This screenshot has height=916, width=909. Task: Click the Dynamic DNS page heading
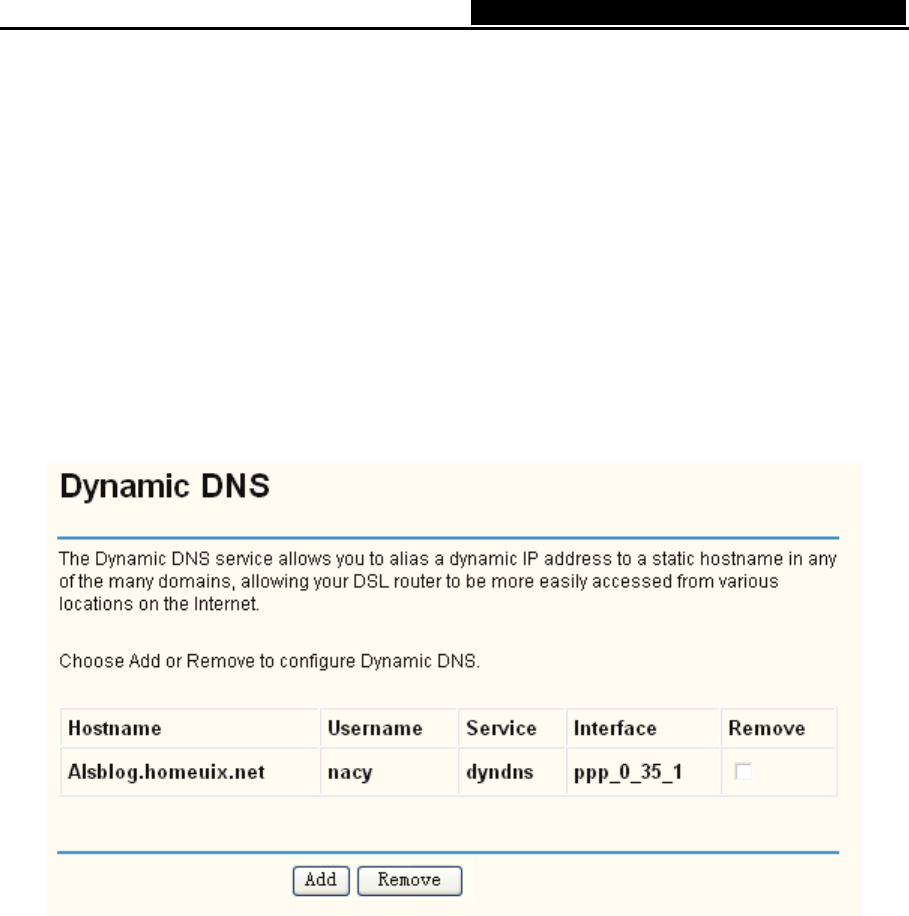(165, 487)
